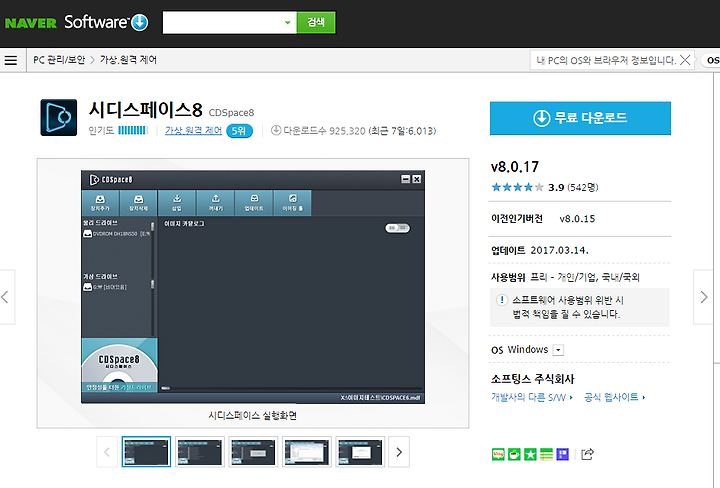The image size is (720, 488).
Task: Click the NAVER logo
Action: point(30,23)
